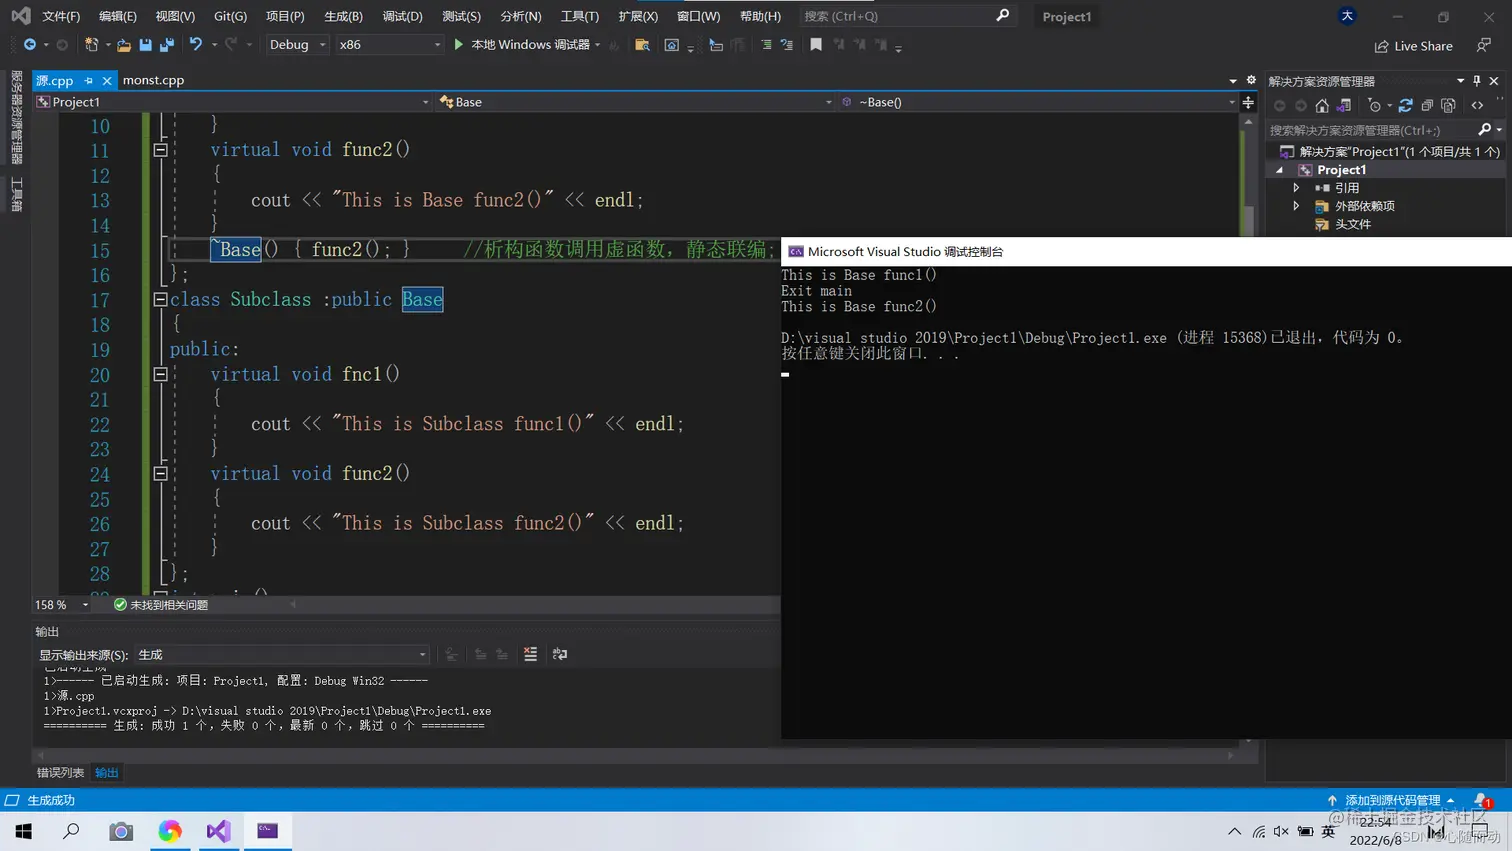Expand the 外部依赖项 node
Image resolution: width=1512 pixels, height=851 pixels.
click(x=1297, y=206)
